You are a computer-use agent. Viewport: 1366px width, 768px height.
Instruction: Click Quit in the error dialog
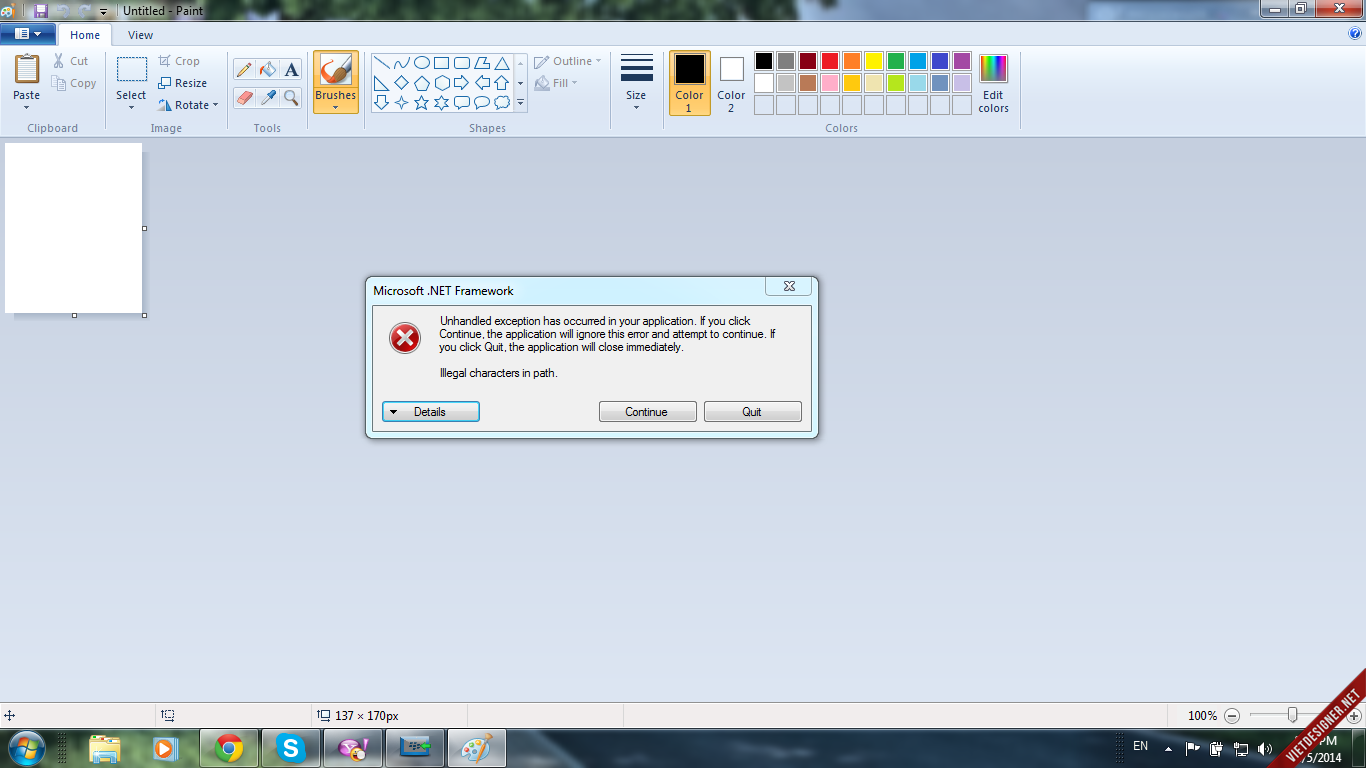pos(752,412)
